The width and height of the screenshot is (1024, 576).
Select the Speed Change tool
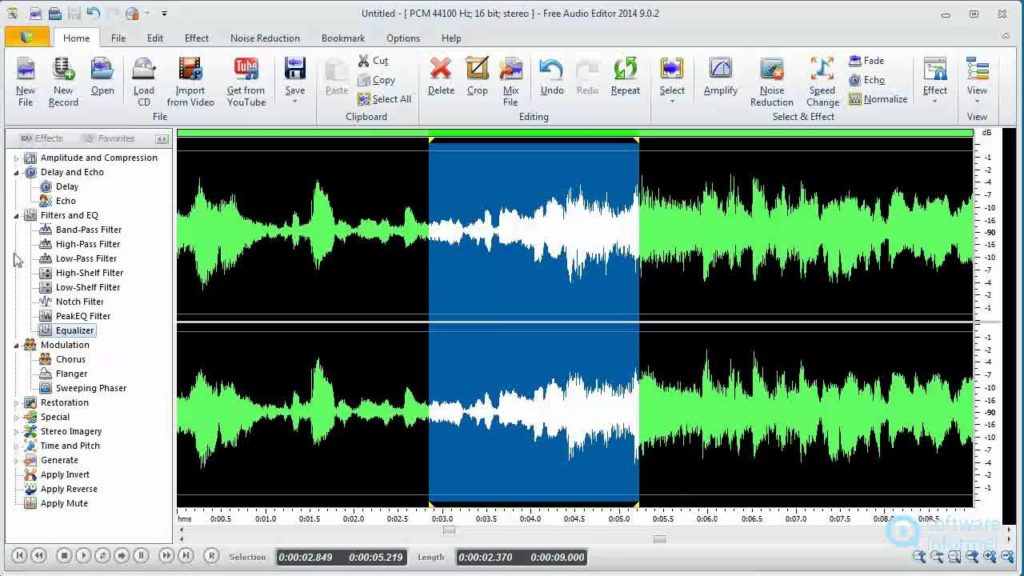click(x=822, y=70)
